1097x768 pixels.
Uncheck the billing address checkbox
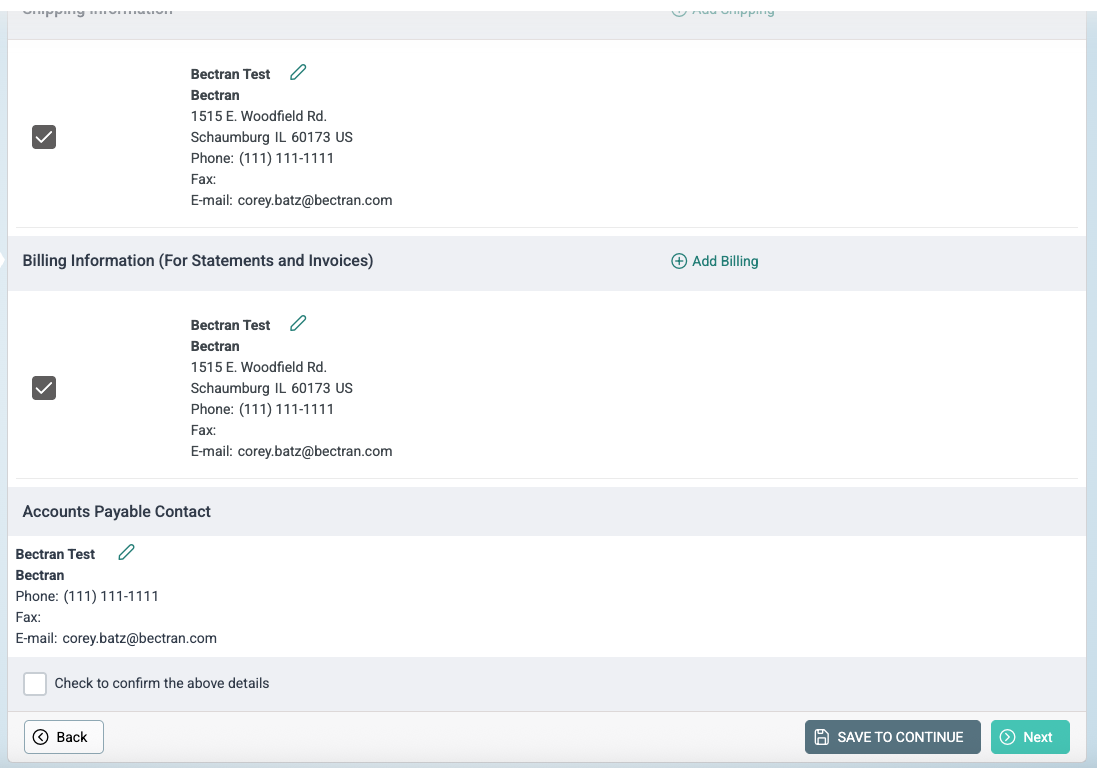(44, 388)
